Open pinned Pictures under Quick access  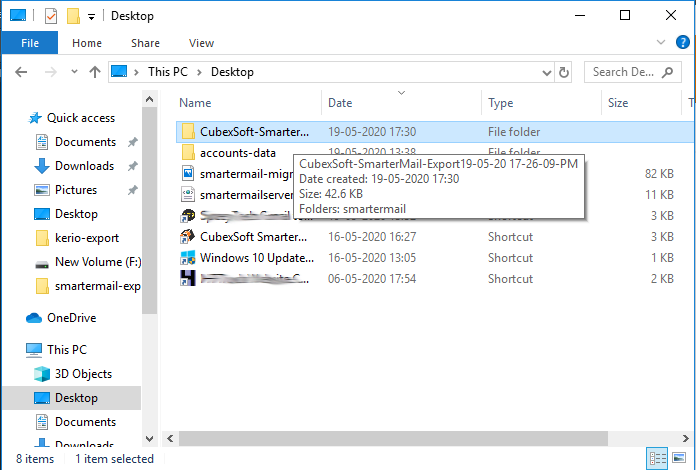pyautogui.click(x=76, y=190)
